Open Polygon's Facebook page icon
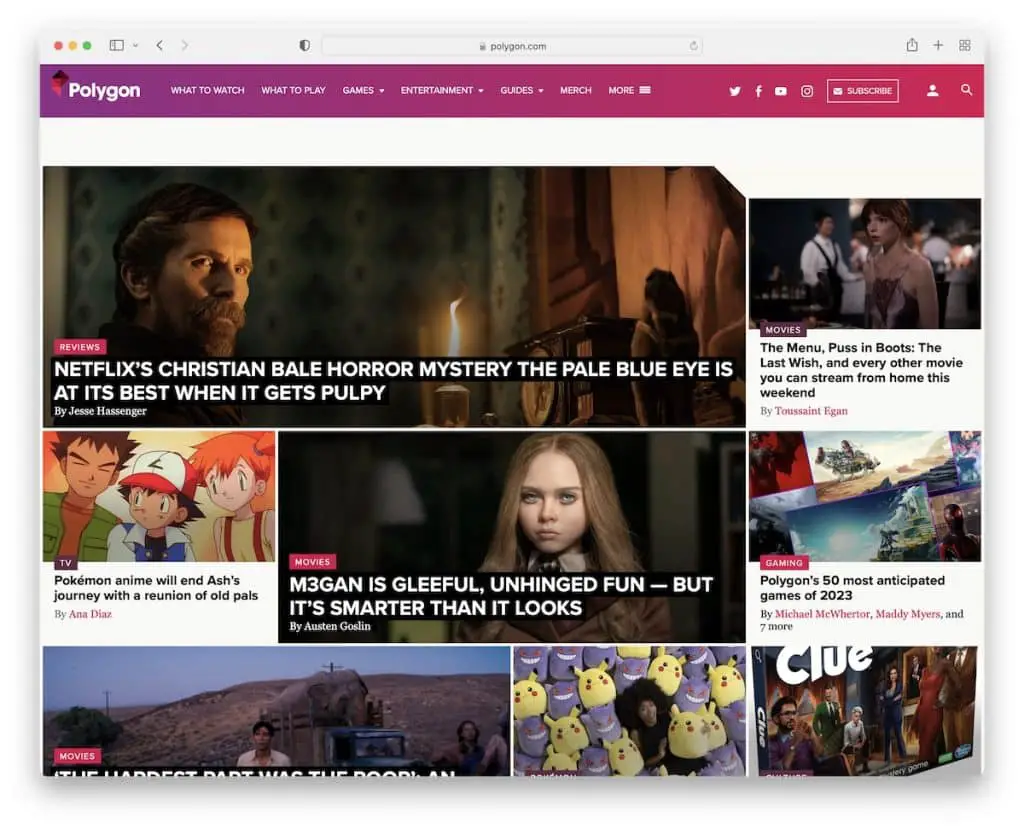This screenshot has height=829, width=1024. [x=758, y=91]
